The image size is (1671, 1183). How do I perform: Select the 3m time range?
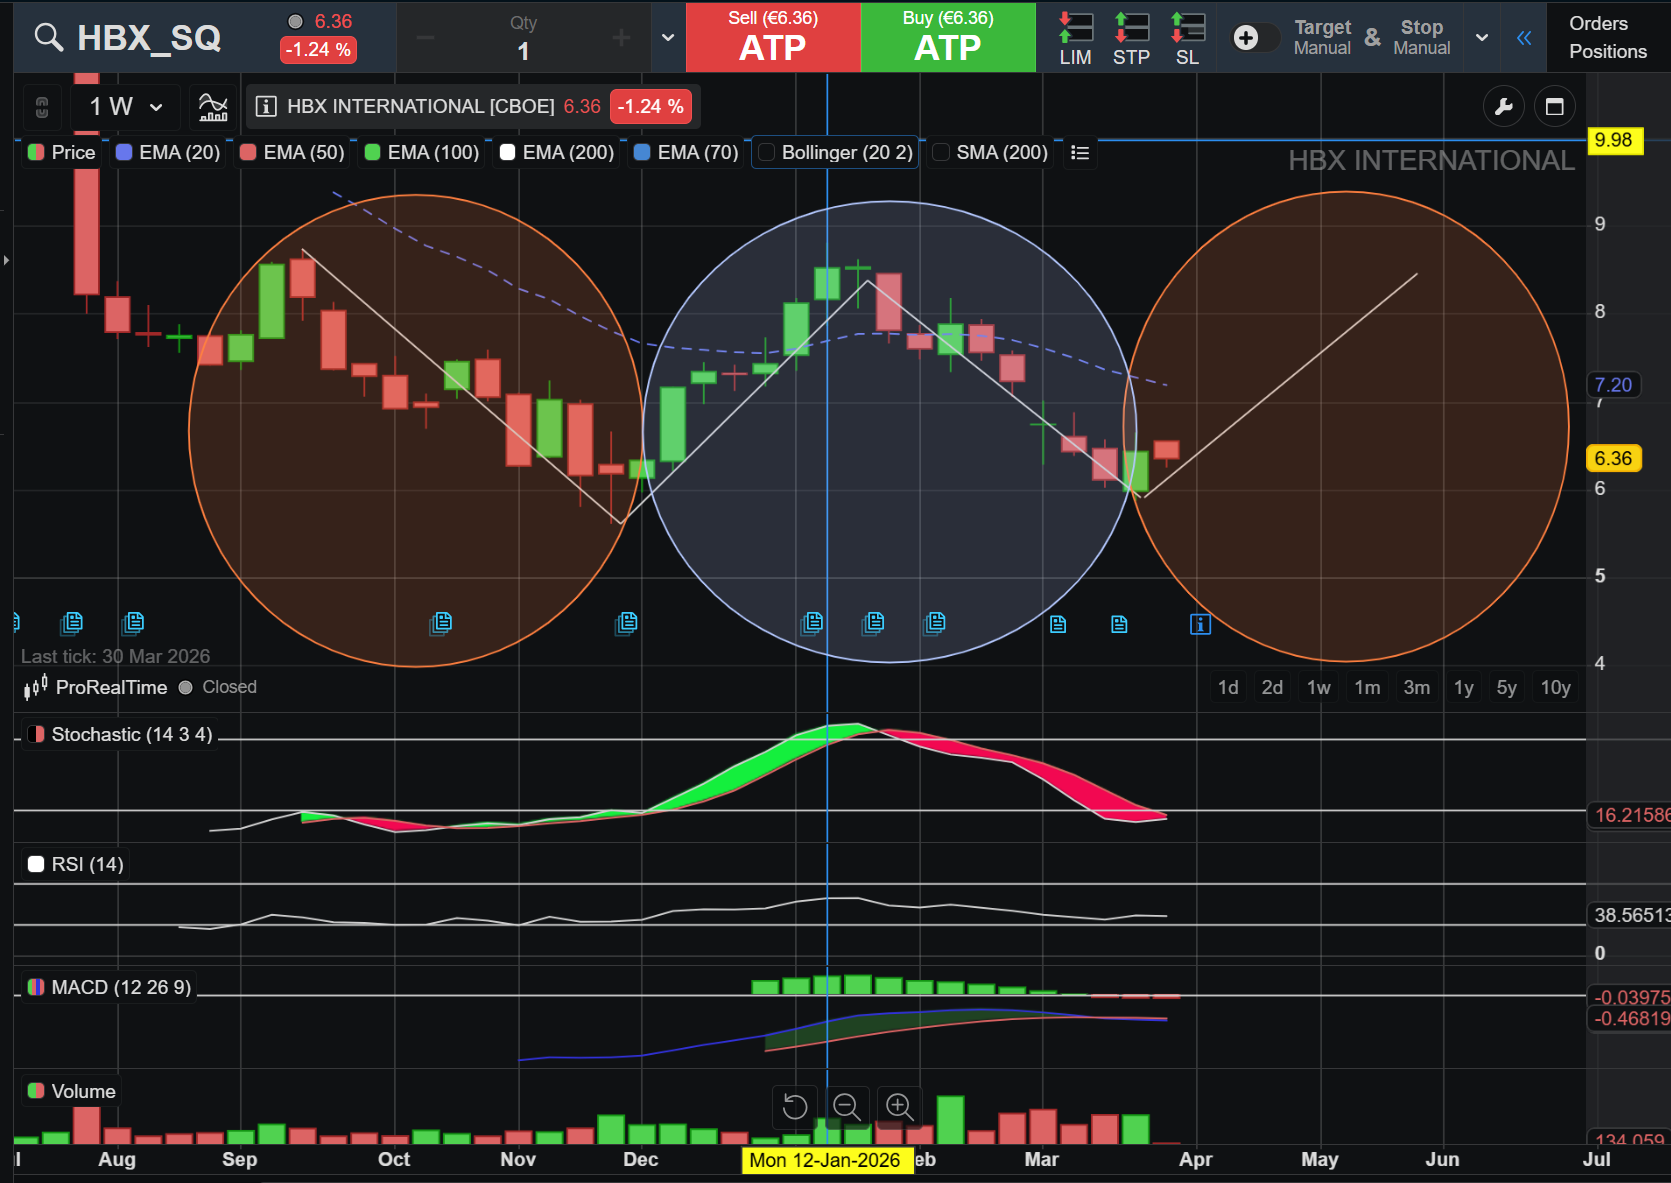pyautogui.click(x=1416, y=687)
